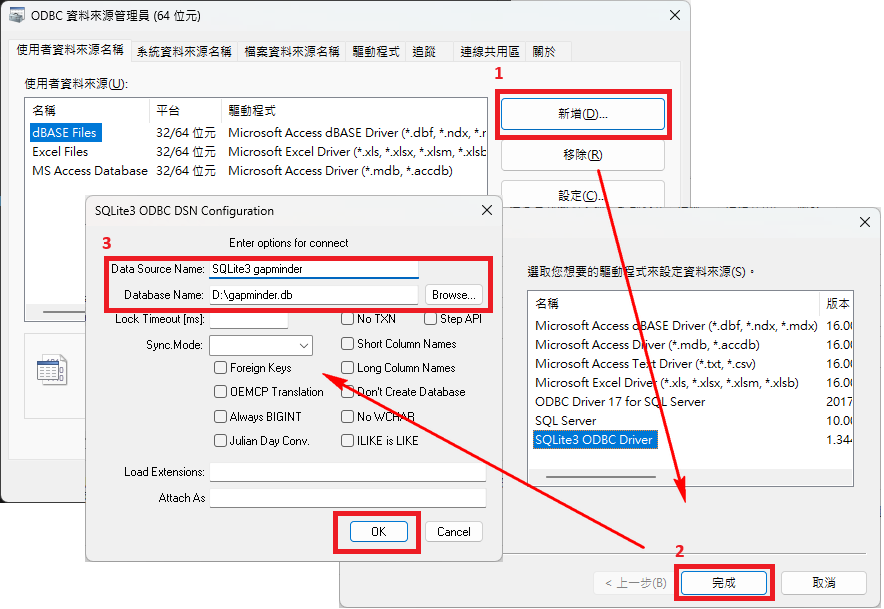
Task: Toggle Long Column Names option
Action: (347, 368)
